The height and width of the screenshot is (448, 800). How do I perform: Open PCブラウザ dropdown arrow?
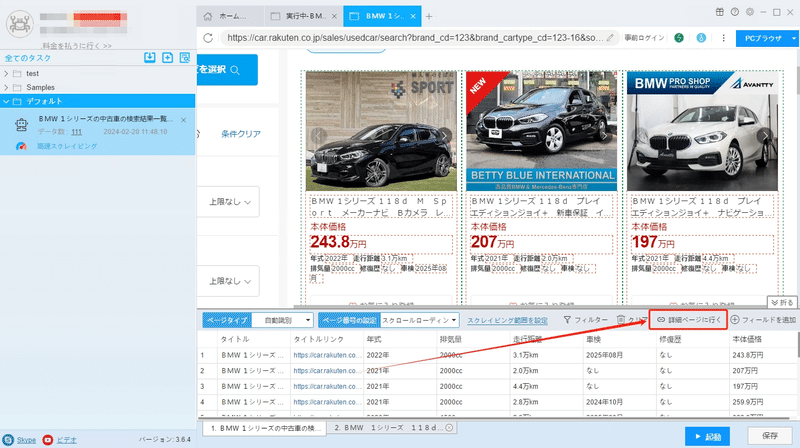pos(793,38)
